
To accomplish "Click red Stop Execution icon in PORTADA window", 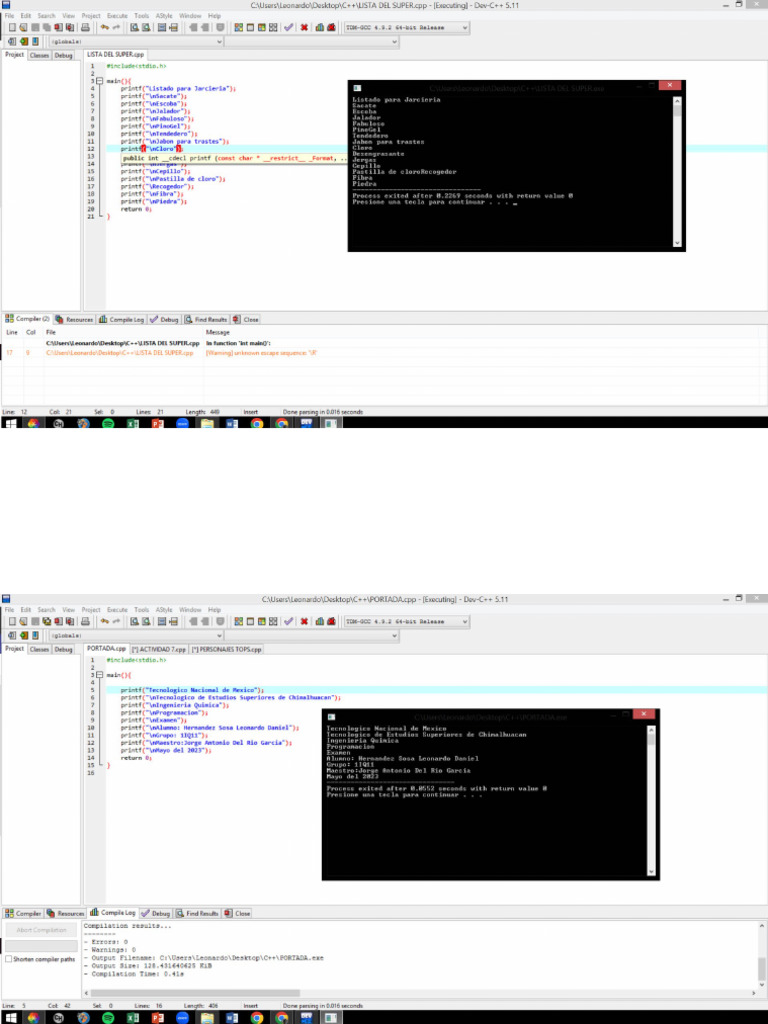I will (x=304, y=621).
